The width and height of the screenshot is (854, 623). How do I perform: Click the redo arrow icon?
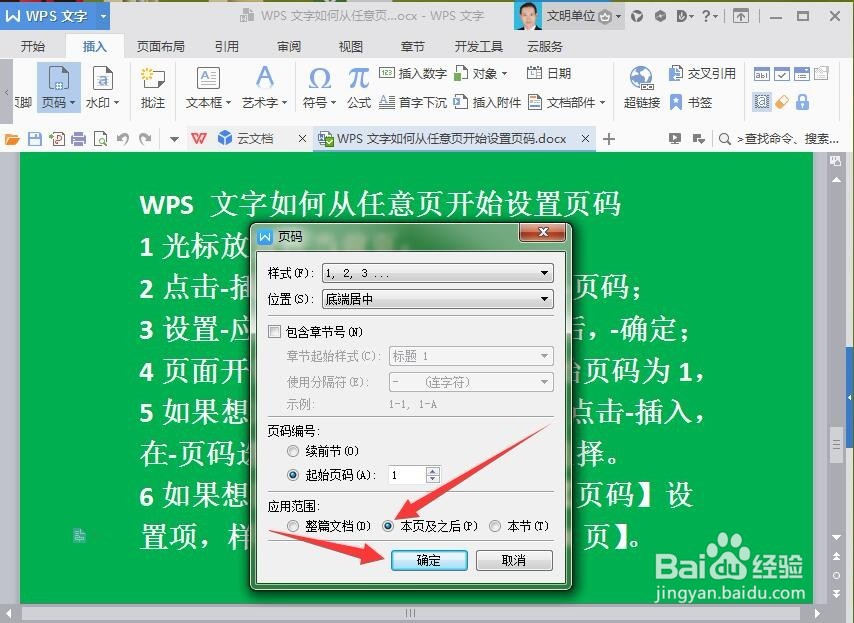[145, 139]
